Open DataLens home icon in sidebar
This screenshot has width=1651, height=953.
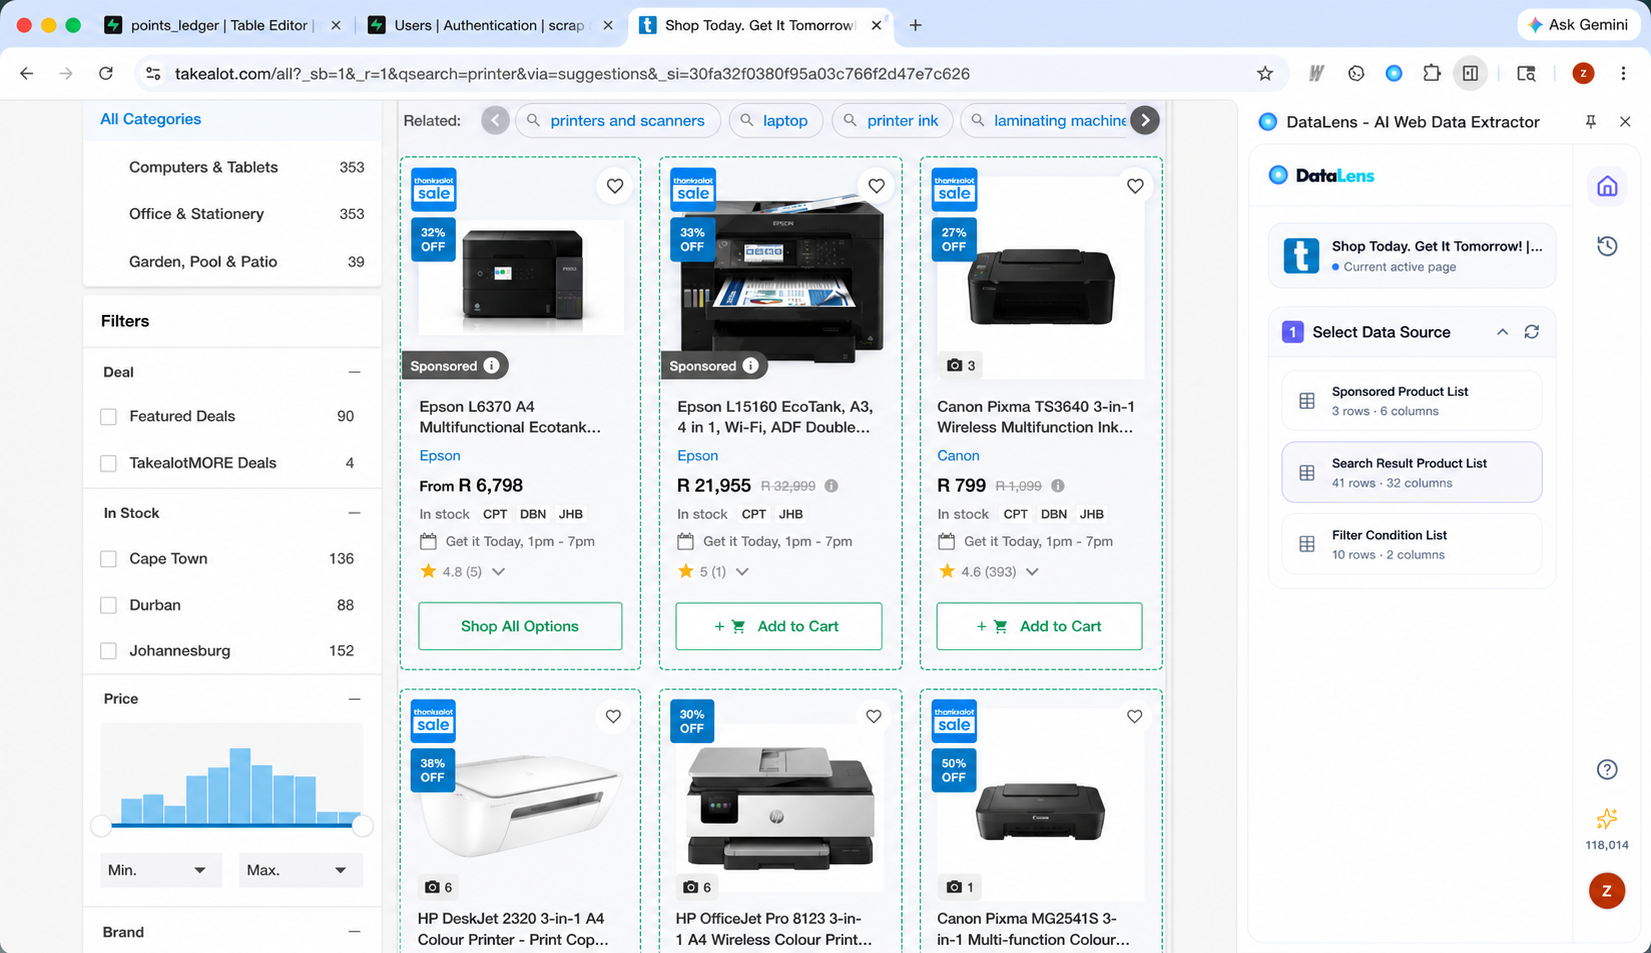coord(1607,187)
